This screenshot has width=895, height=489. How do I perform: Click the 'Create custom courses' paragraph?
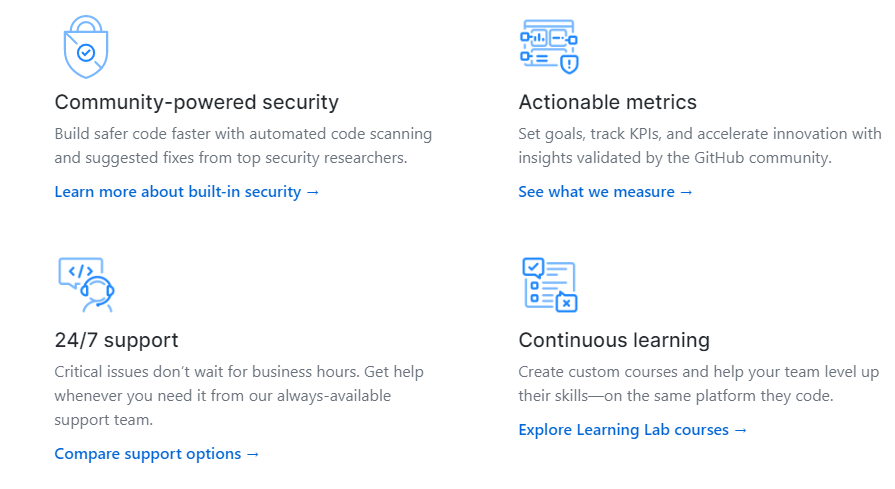pos(699,384)
